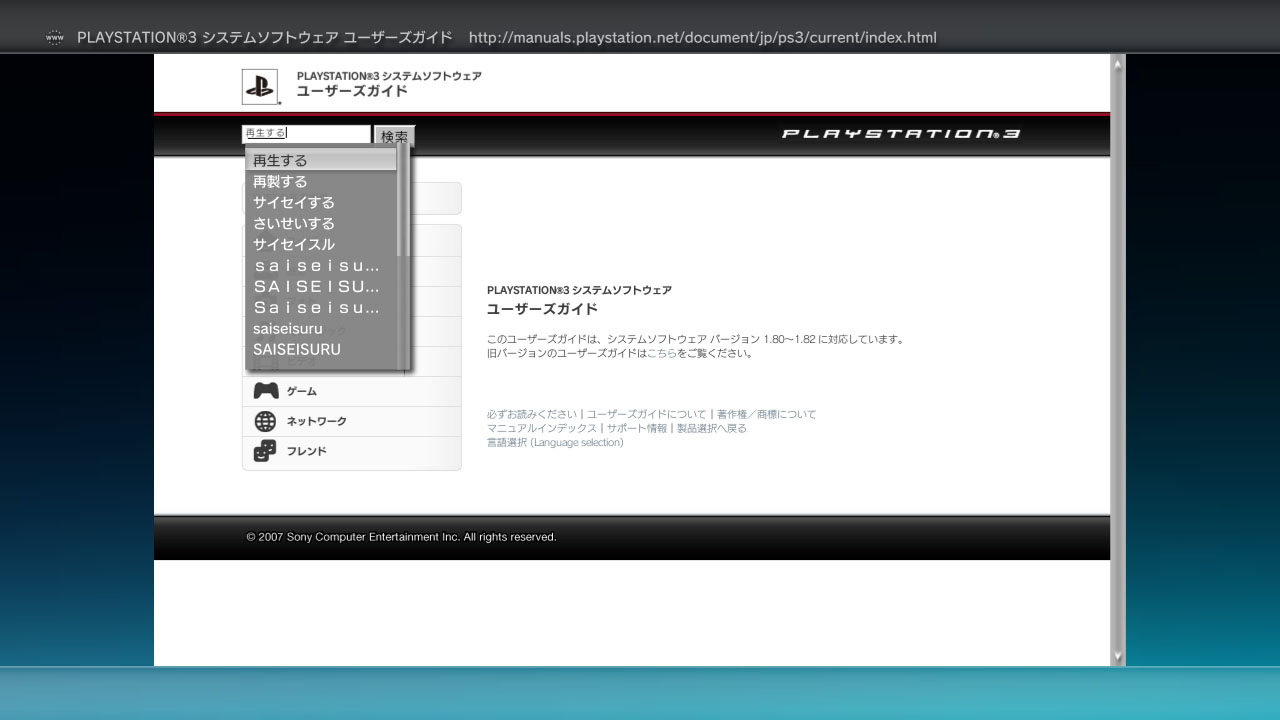Image resolution: width=1280 pixels, height=720 pixels.
Task: Select the wide lowercase ｓａｉｓｅｉｓｕ suggestion
Action: click(321, 265)
